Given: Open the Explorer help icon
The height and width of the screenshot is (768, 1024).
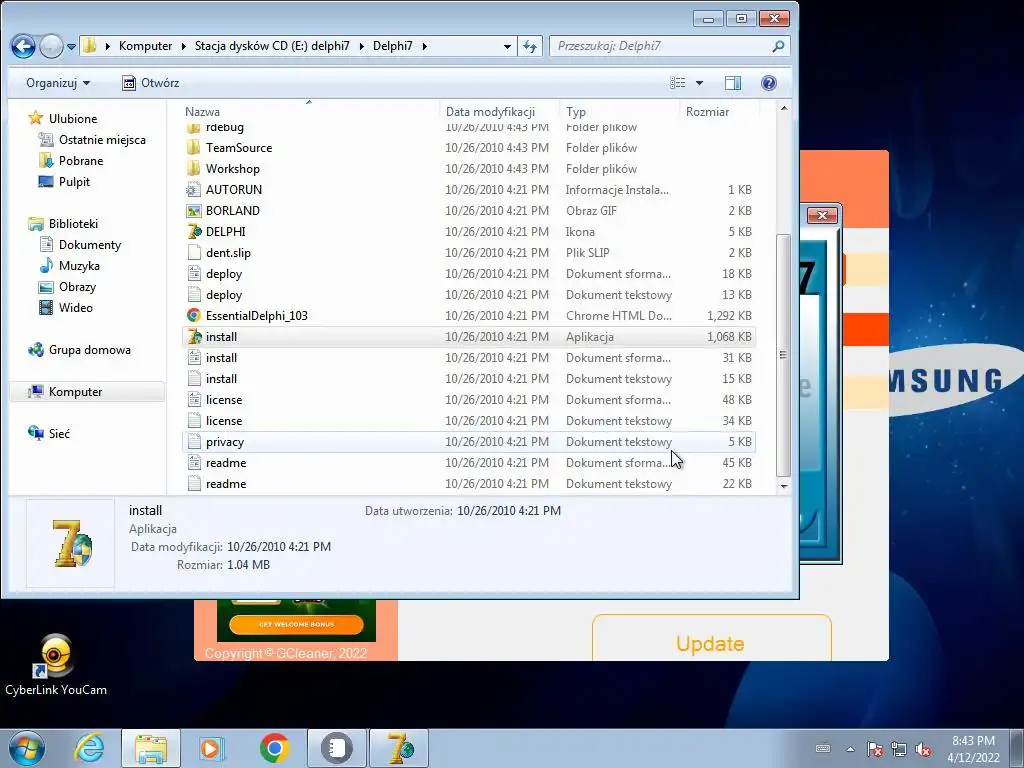Looking at the screenshot, I should [769, 83].
